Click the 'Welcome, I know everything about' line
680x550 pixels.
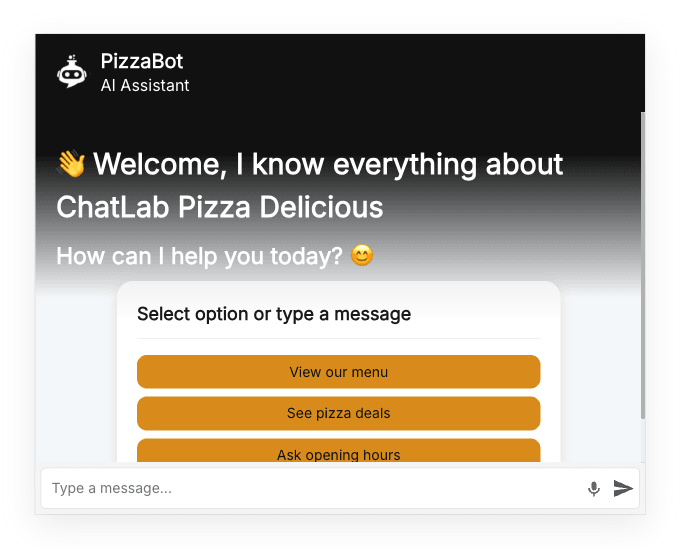[x=327, y=164]
